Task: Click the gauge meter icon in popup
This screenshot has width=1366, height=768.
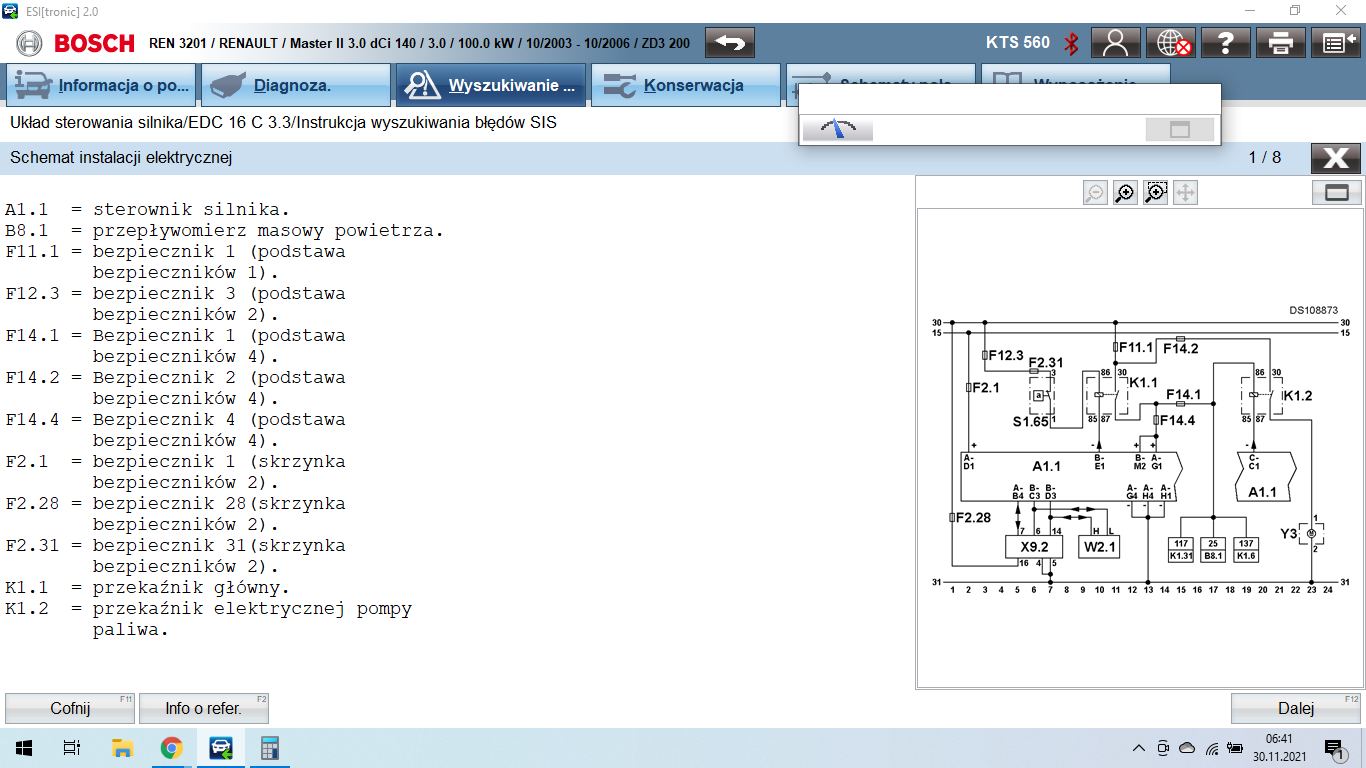Action: click(838, 129)
